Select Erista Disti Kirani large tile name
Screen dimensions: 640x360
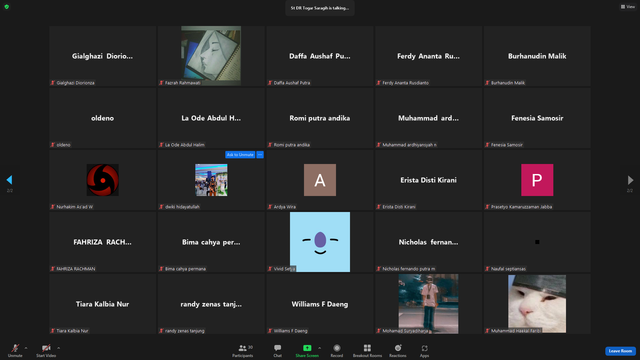pyautogui.click(x=428, y=180)
